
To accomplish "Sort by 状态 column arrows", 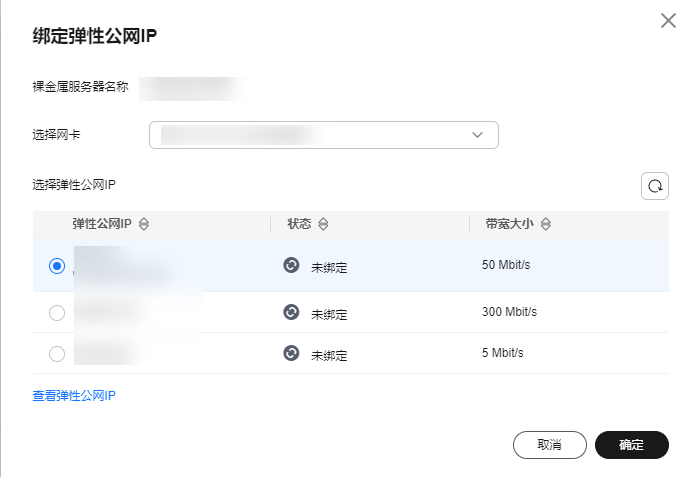I will tap(323, 224).
